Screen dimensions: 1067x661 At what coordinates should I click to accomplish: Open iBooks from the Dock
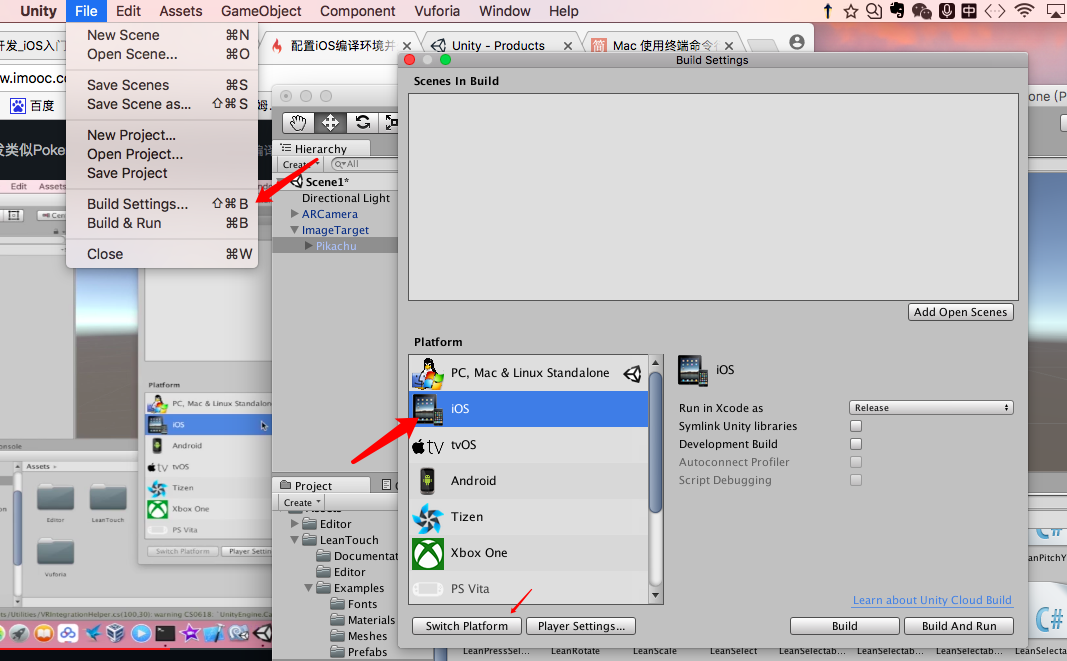point(44,634)
